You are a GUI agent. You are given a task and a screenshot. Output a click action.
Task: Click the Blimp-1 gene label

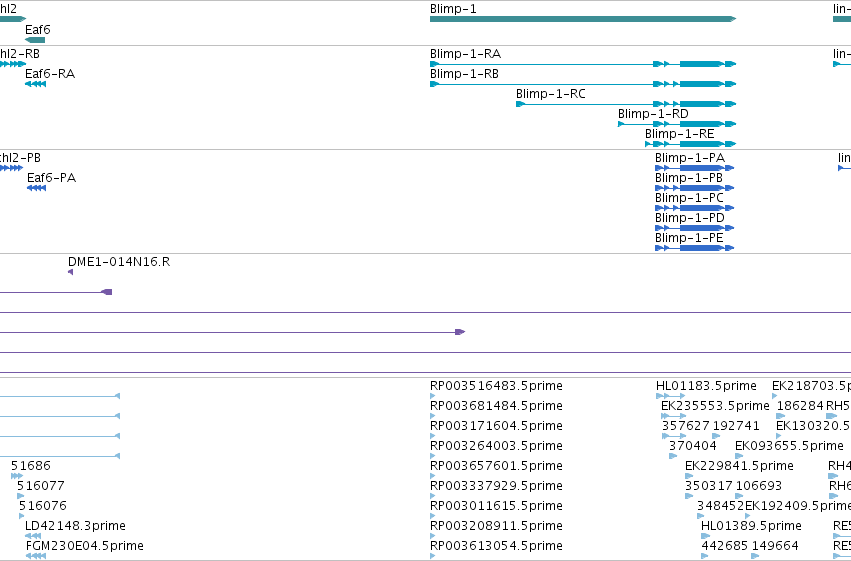point(453,9)
